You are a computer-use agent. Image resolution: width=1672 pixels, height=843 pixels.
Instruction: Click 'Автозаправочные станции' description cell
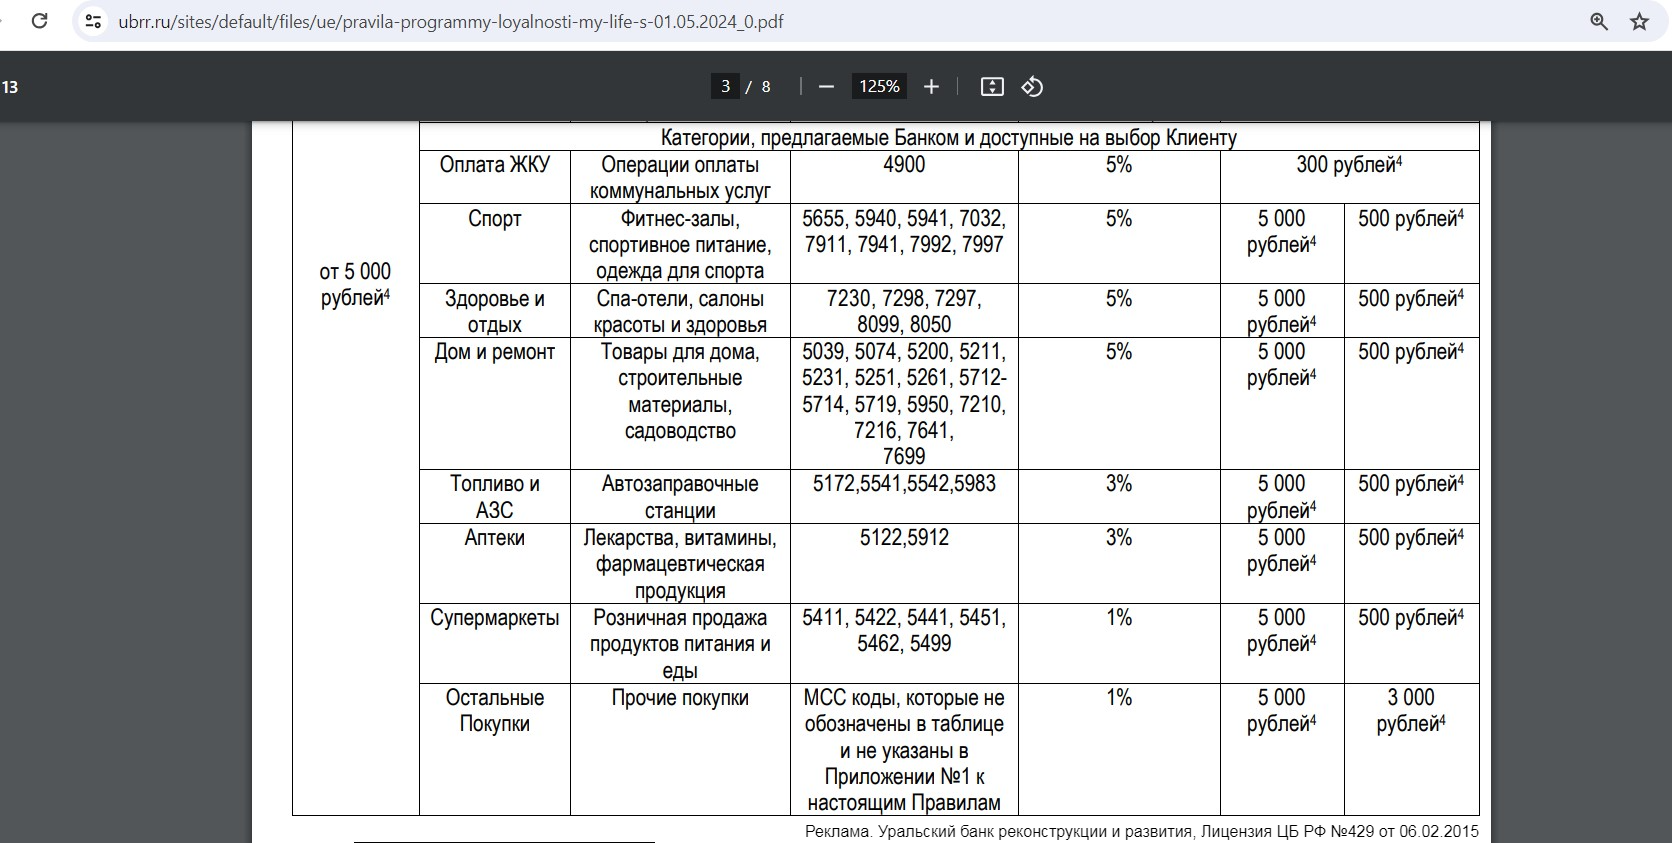[x=680, y=497]
